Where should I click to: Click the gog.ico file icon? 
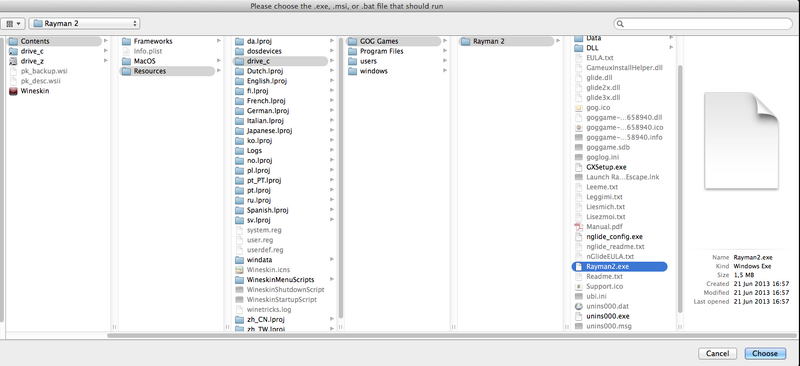point(579,108)
